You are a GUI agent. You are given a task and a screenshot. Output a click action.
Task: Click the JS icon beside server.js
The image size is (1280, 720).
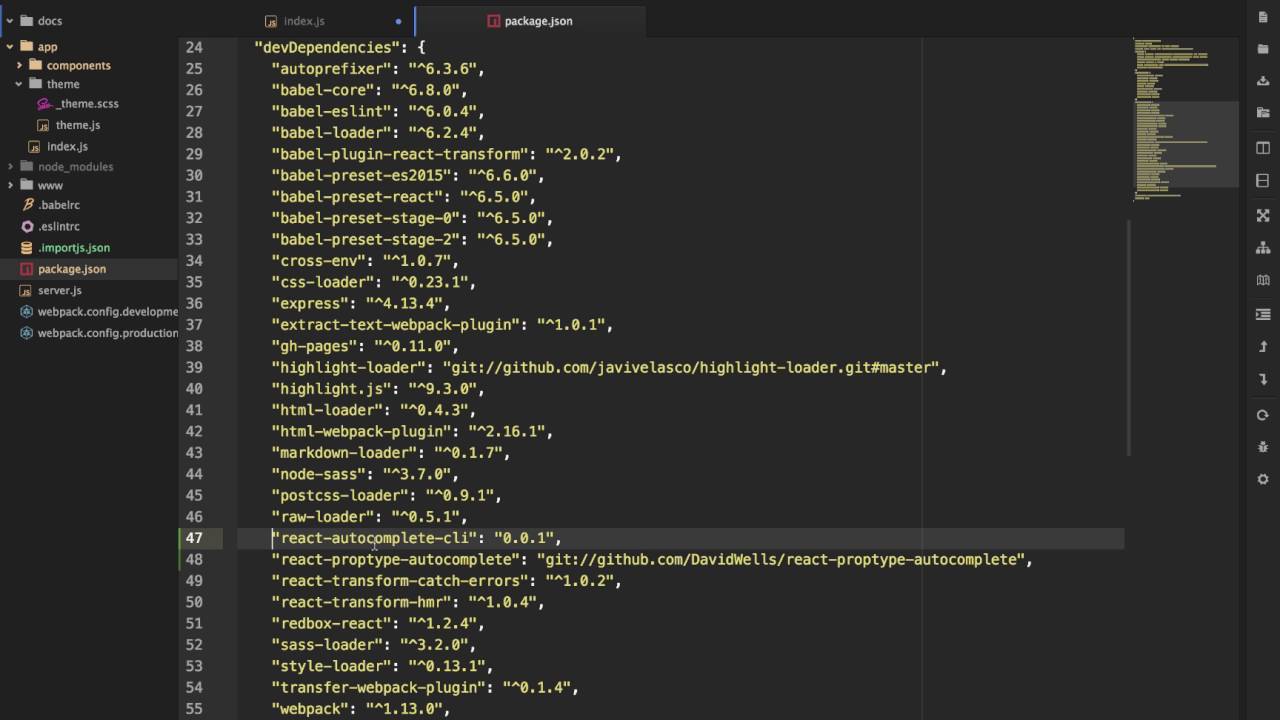pyautogui.click(x=28, y=291)
